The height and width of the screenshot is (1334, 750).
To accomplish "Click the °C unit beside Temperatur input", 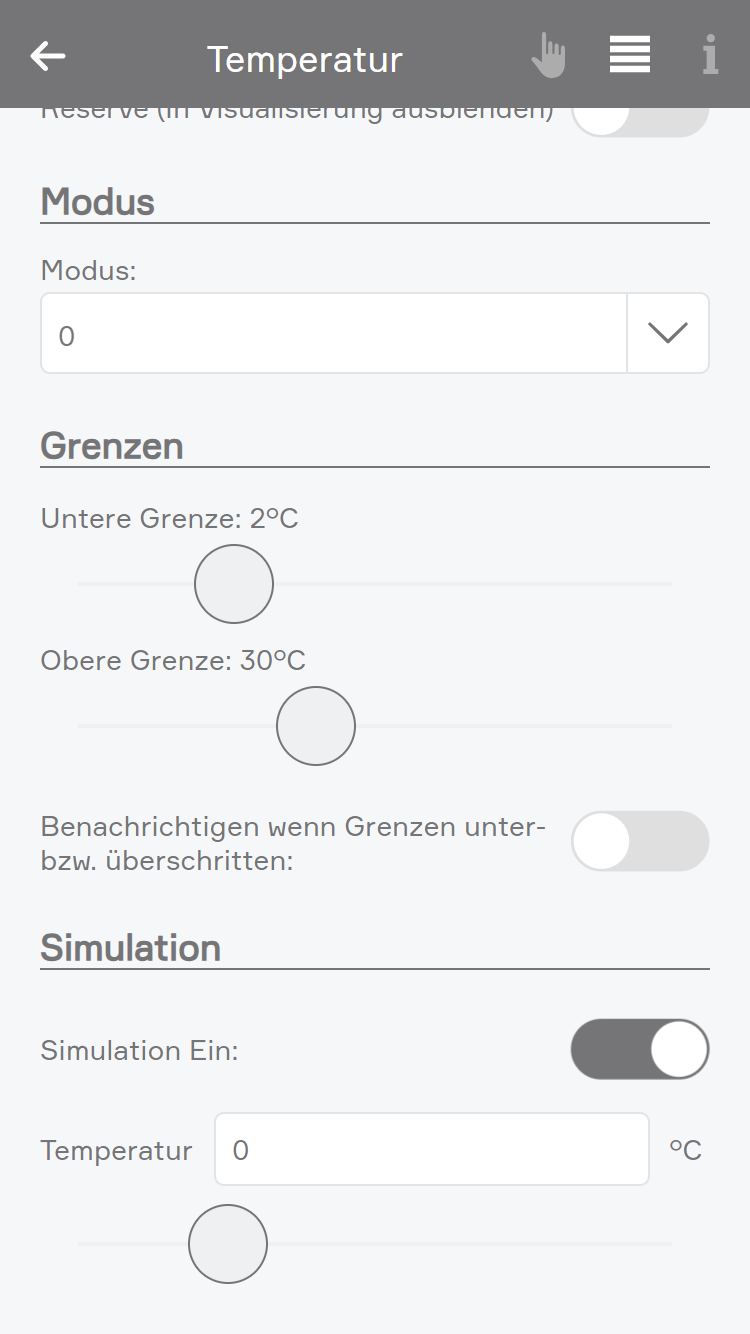I will tap(686, 1150).
